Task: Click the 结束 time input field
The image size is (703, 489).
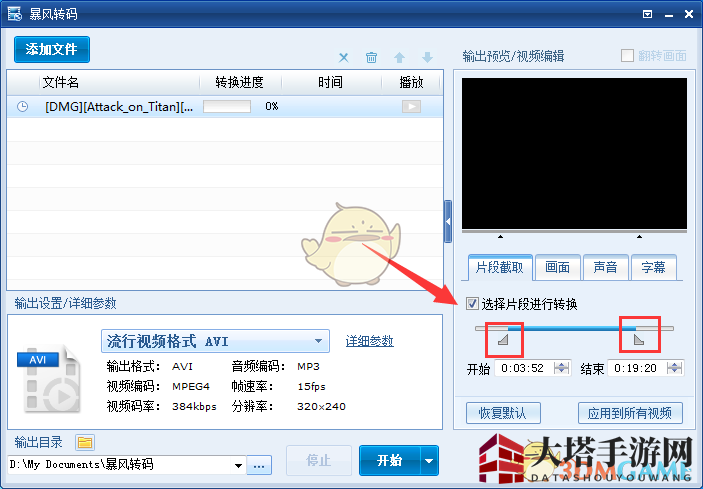Action: pyautogui.click(x=640, y=368)
